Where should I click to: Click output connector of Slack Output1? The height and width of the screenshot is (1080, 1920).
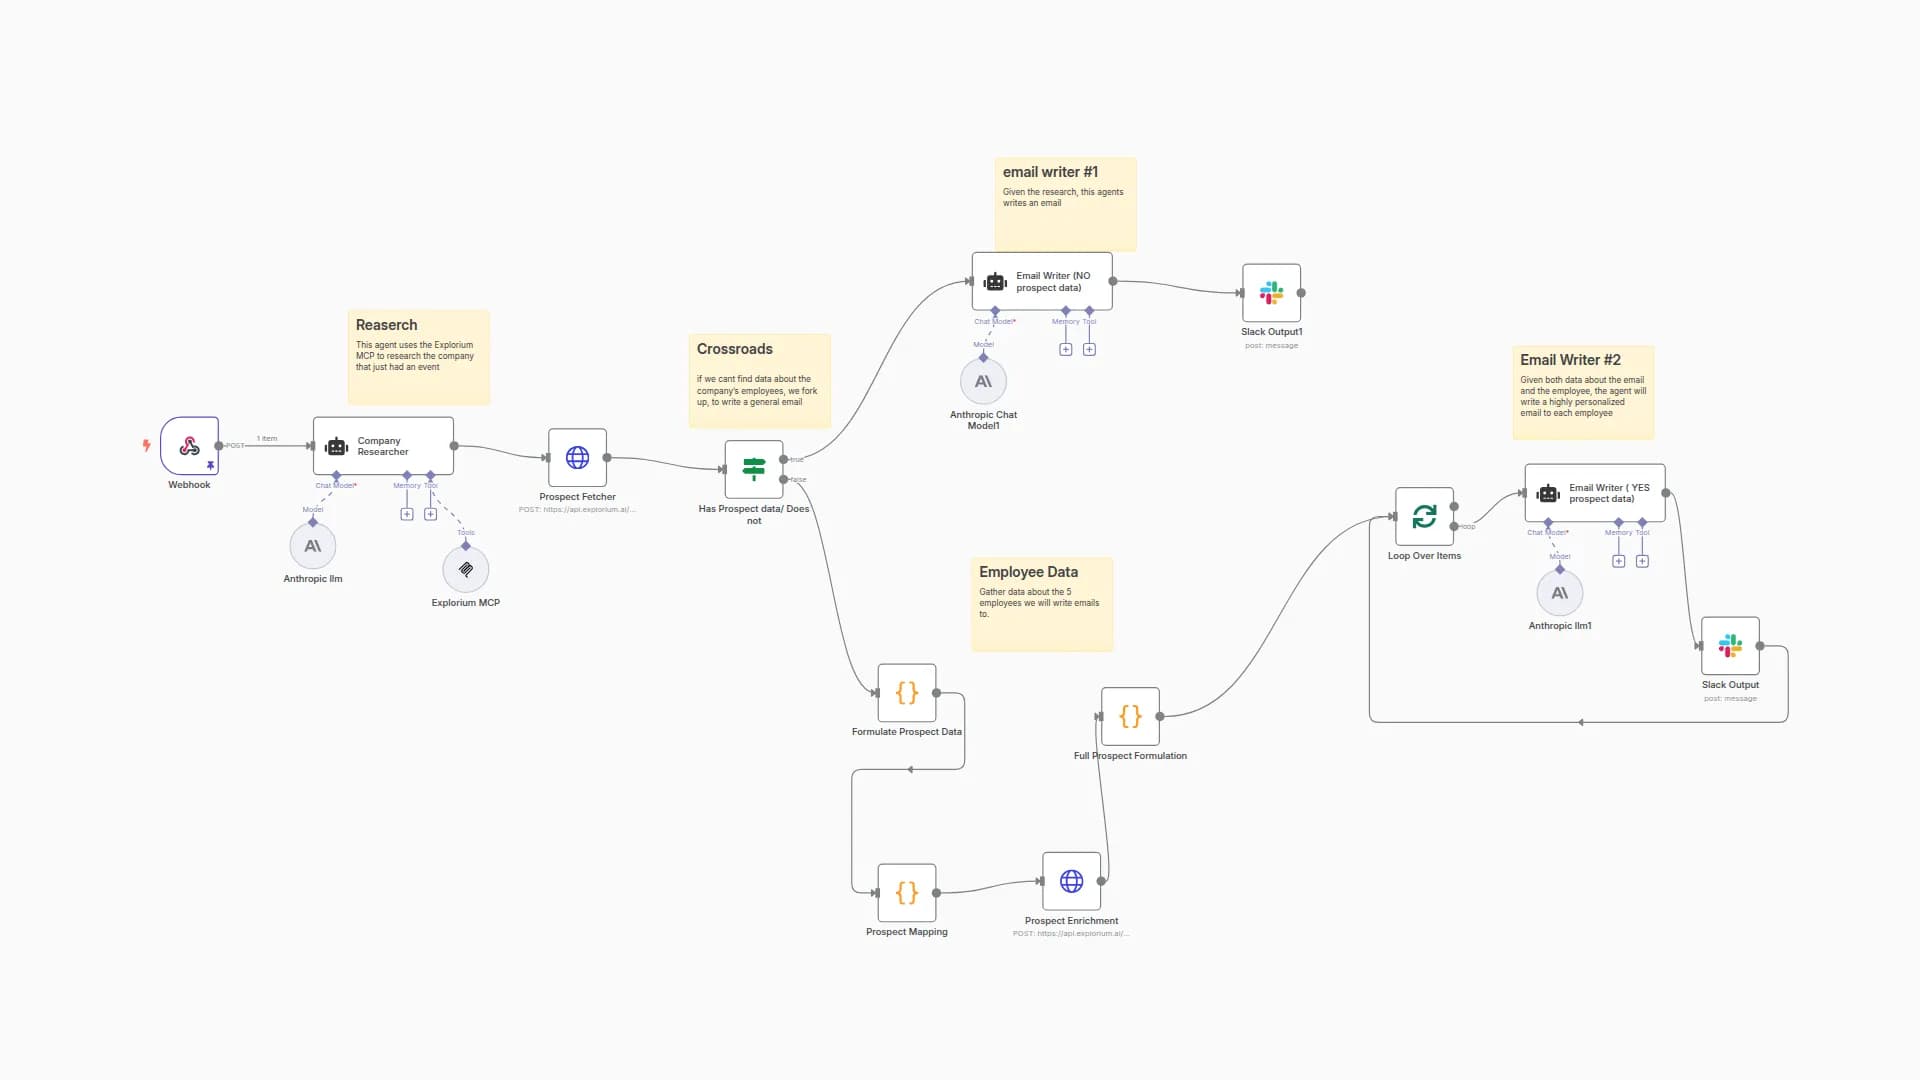(1301, 293)
